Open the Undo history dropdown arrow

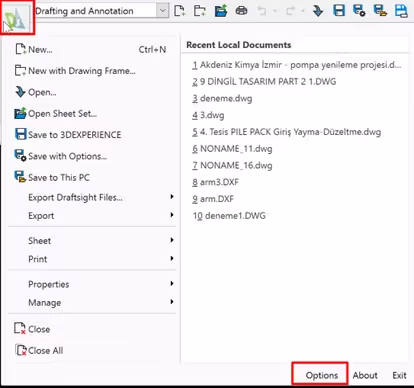tap(275, 11)
